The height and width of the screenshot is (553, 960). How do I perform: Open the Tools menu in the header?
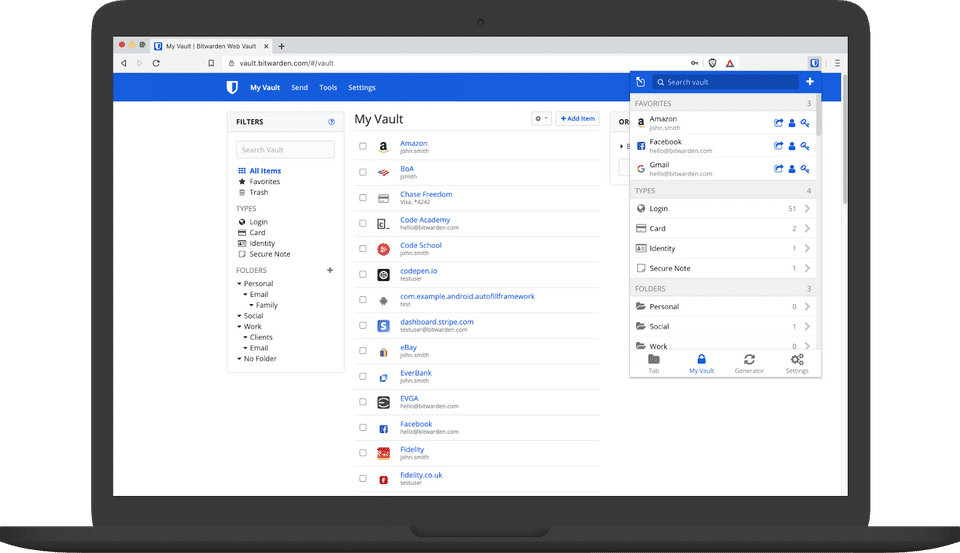point(328,88)
